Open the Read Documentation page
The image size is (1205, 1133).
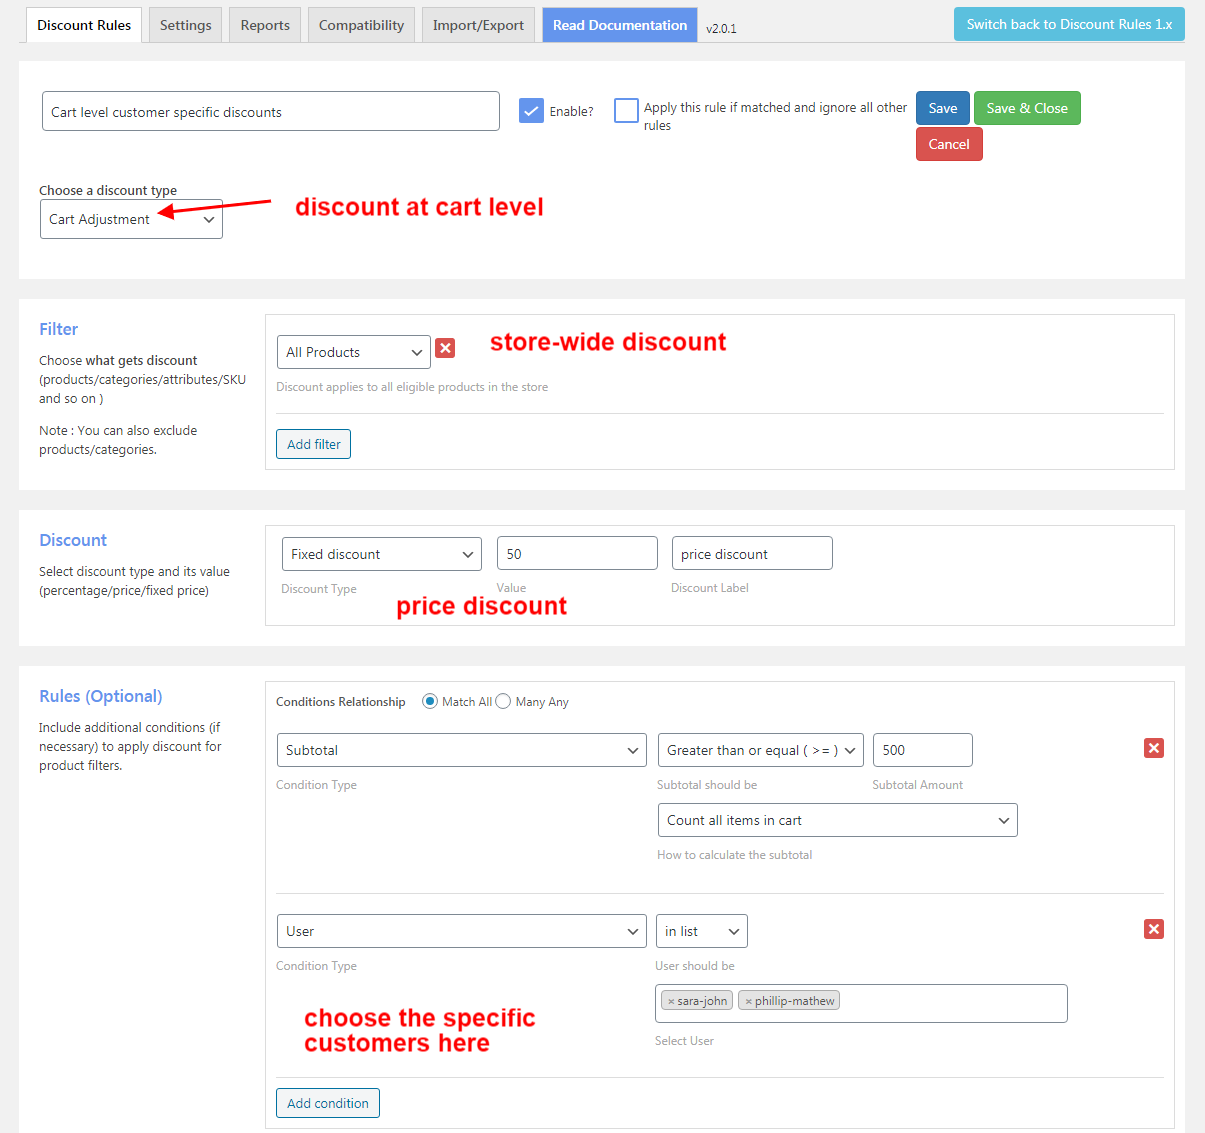[619, 24]
